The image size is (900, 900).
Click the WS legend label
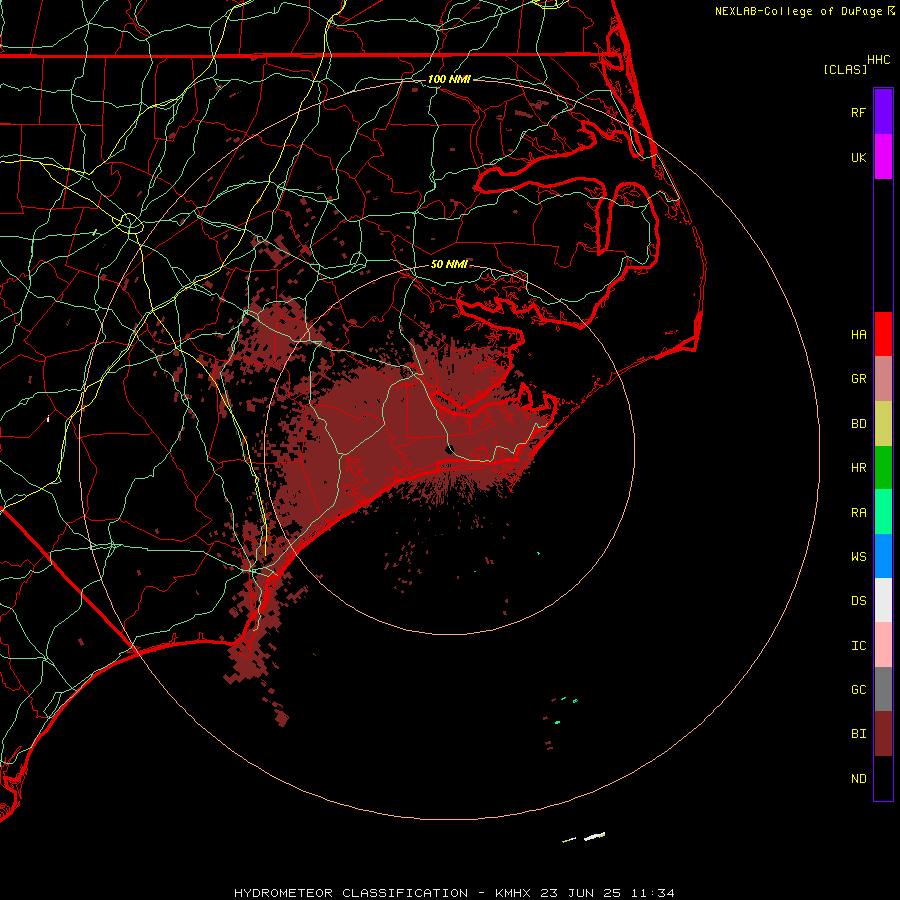858,557
